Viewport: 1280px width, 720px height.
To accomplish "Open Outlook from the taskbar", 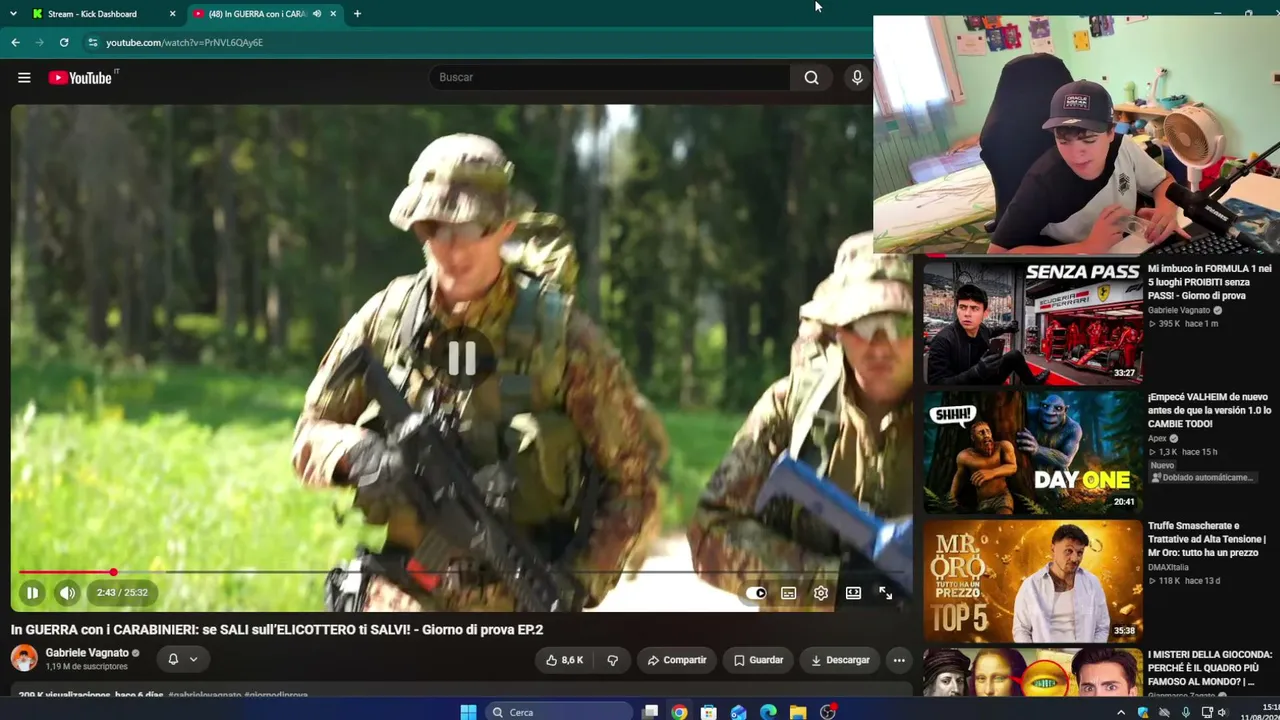I will 739,712.
